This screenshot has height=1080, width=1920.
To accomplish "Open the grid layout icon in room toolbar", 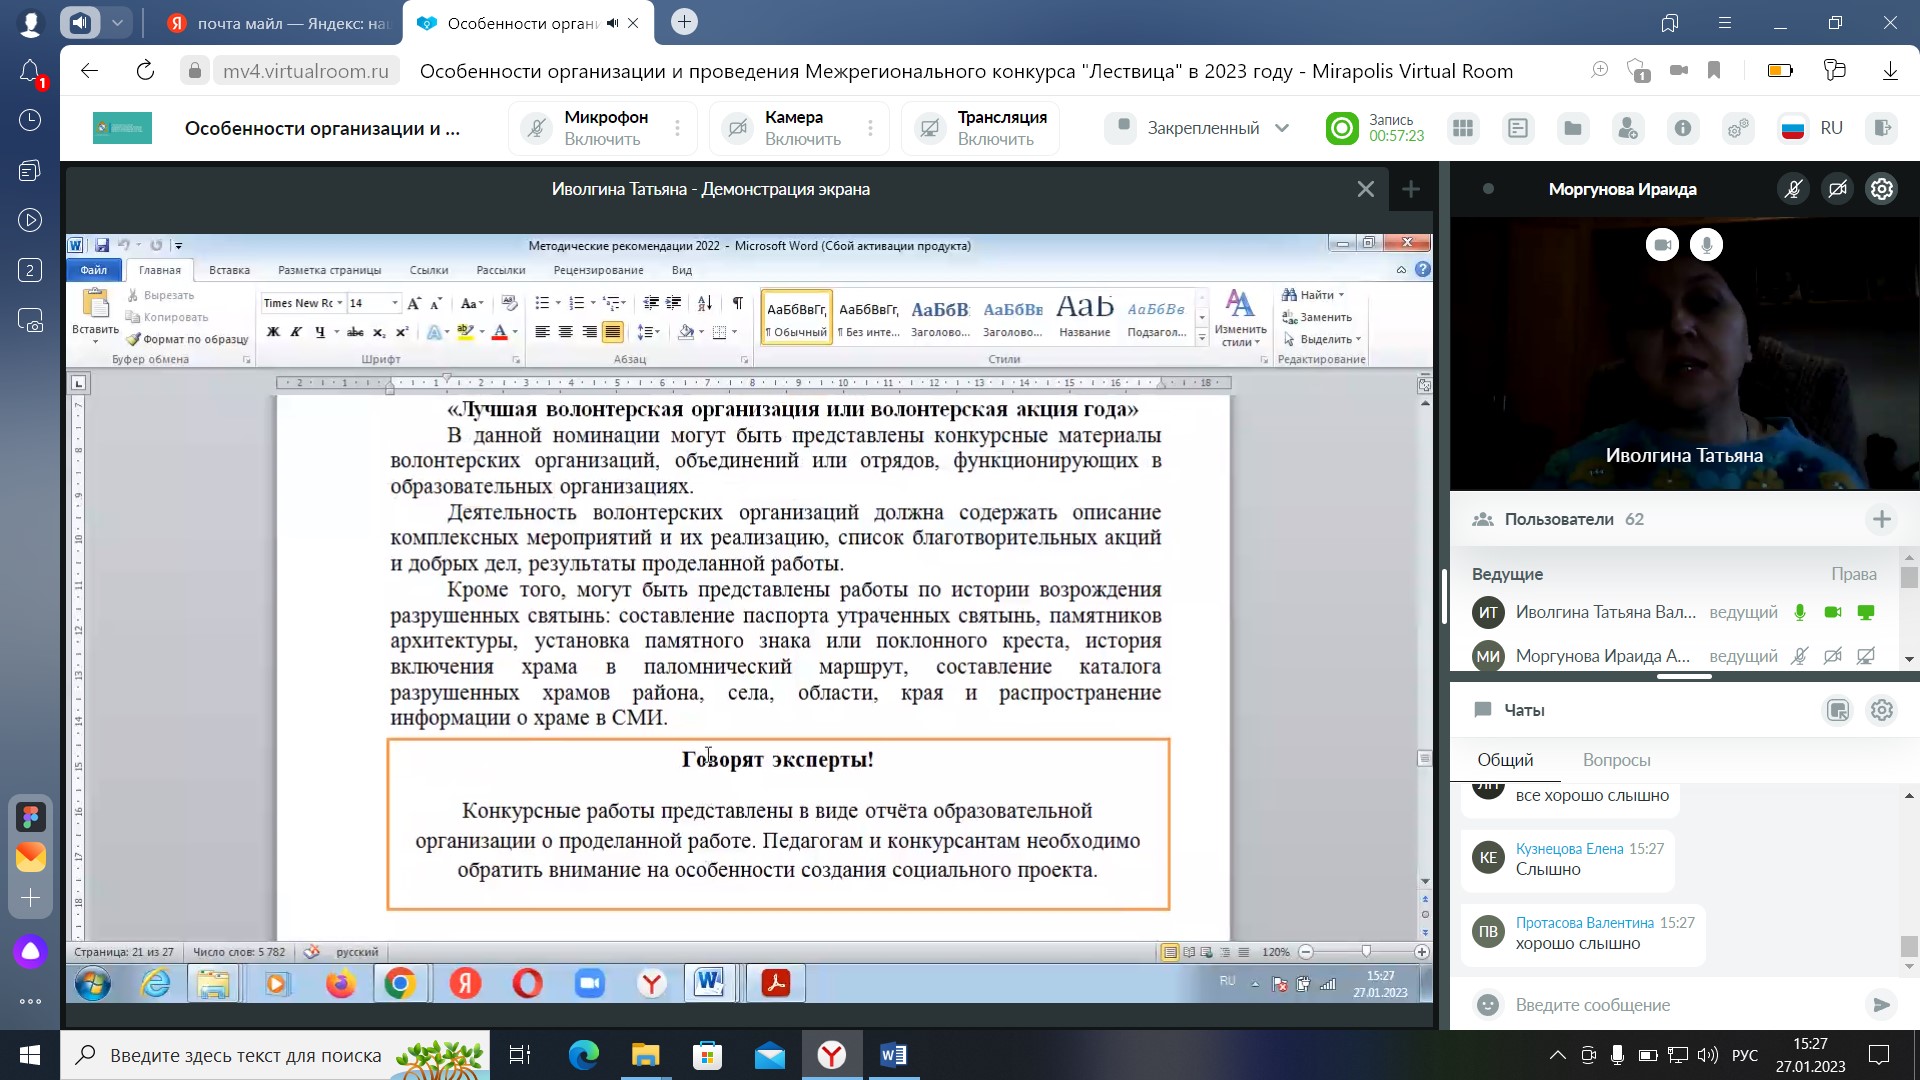I will 1463,128.
